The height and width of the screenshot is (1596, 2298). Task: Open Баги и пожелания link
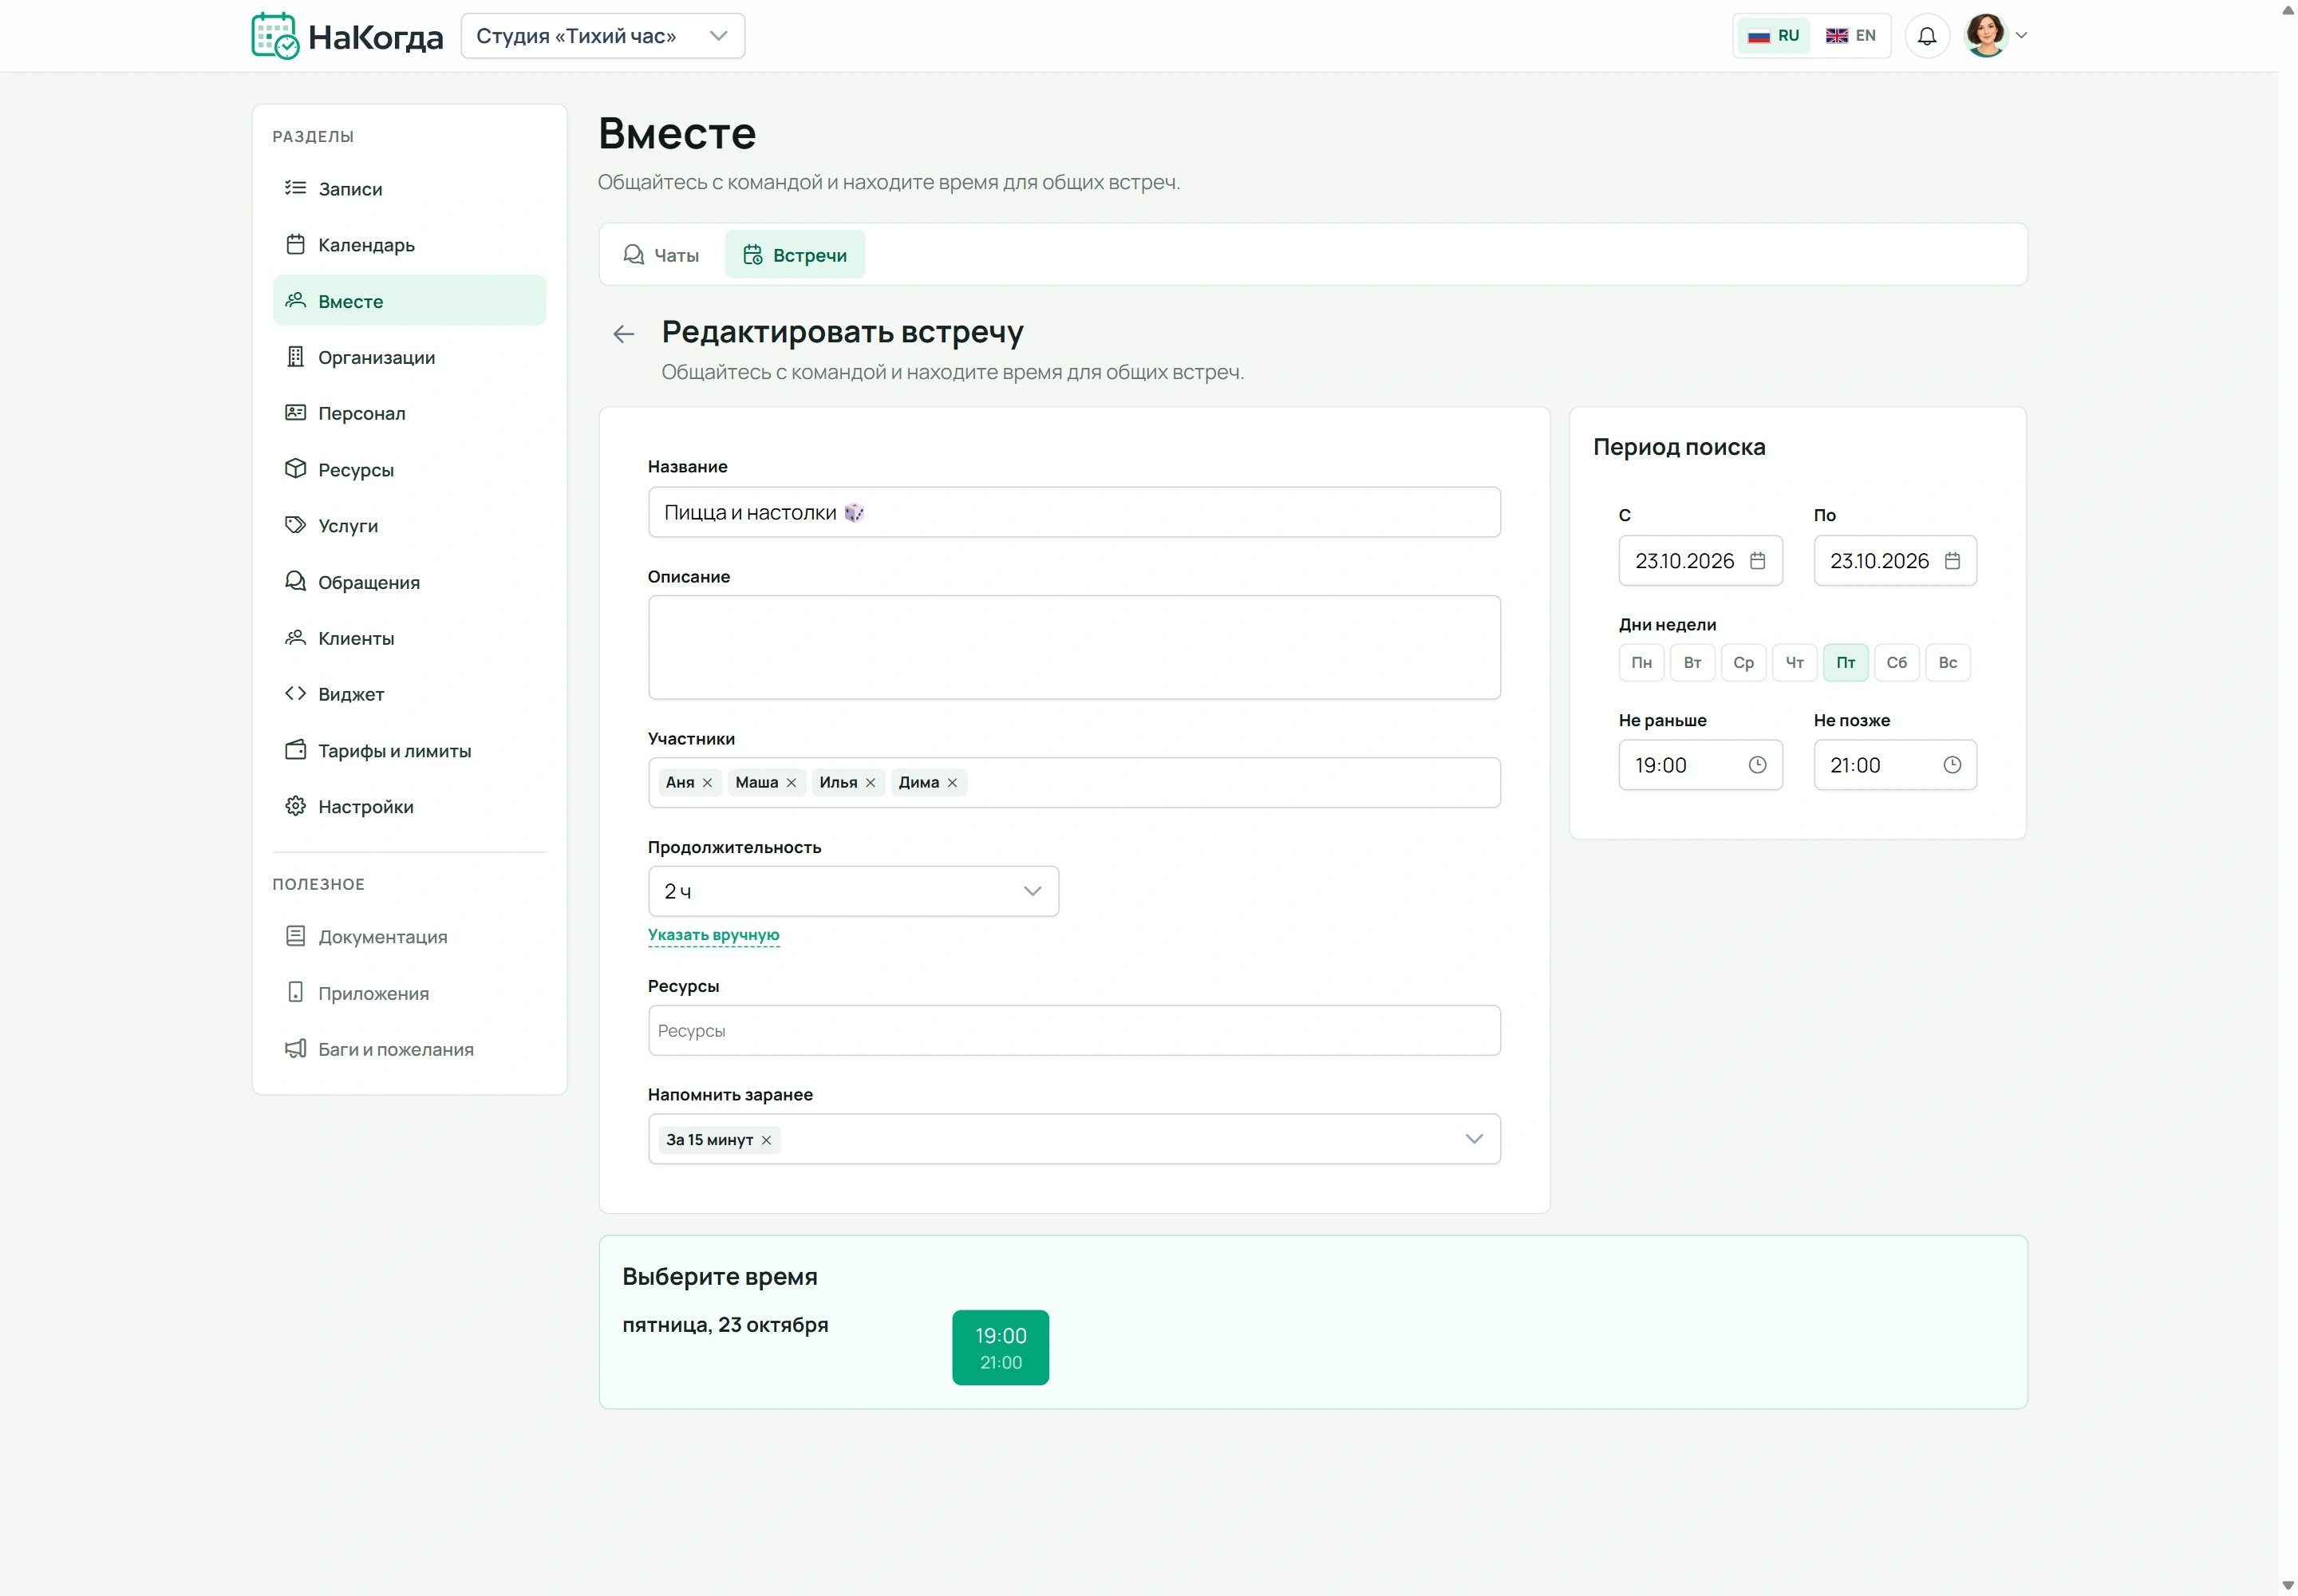point(409,1049)
